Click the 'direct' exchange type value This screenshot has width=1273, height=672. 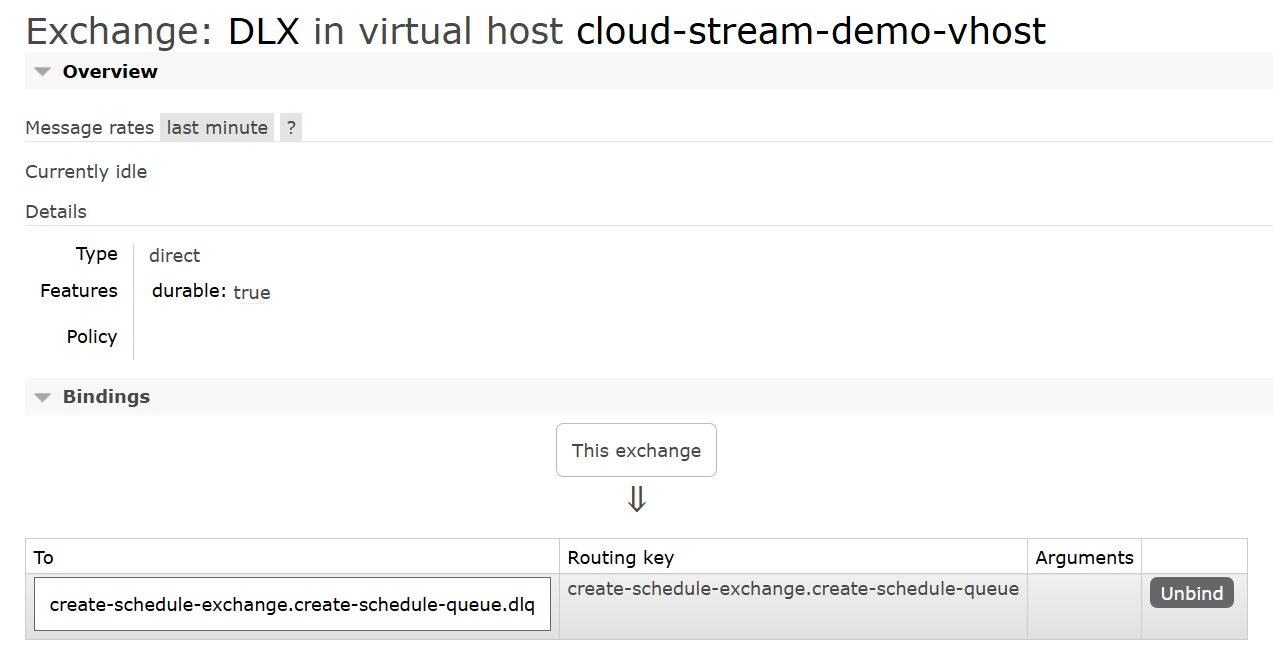pyautogui.click(x=174, y=256)
